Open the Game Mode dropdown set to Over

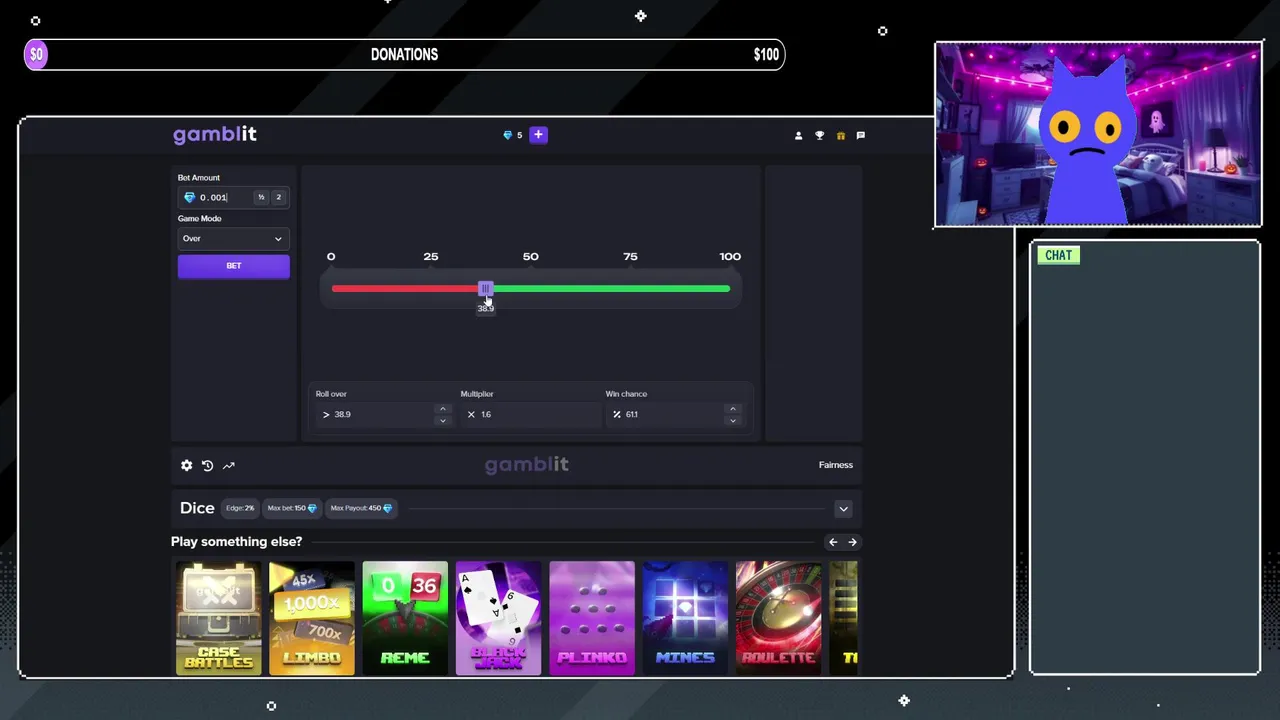[x=233, y=238]
